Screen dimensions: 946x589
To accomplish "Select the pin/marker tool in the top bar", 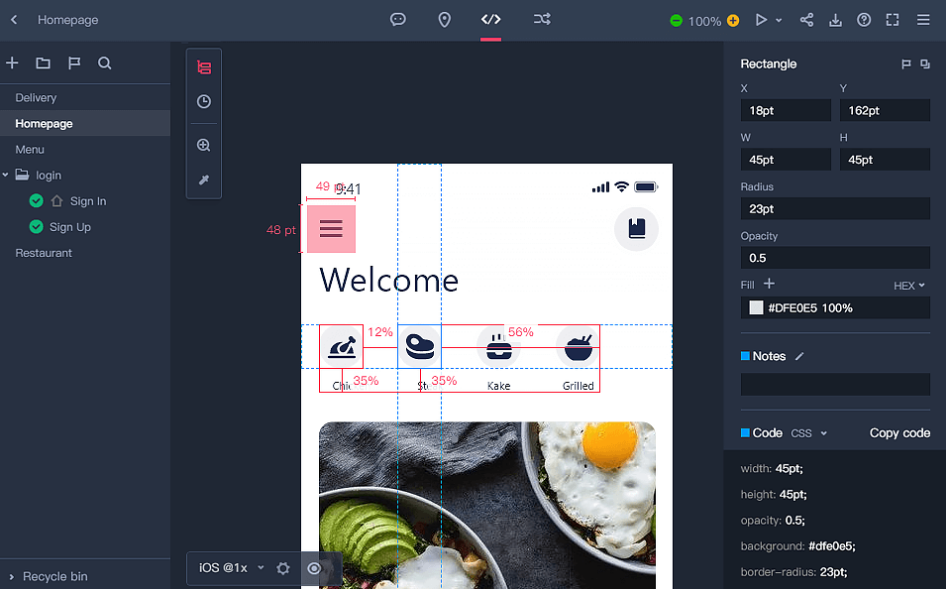I will point(445,19).
